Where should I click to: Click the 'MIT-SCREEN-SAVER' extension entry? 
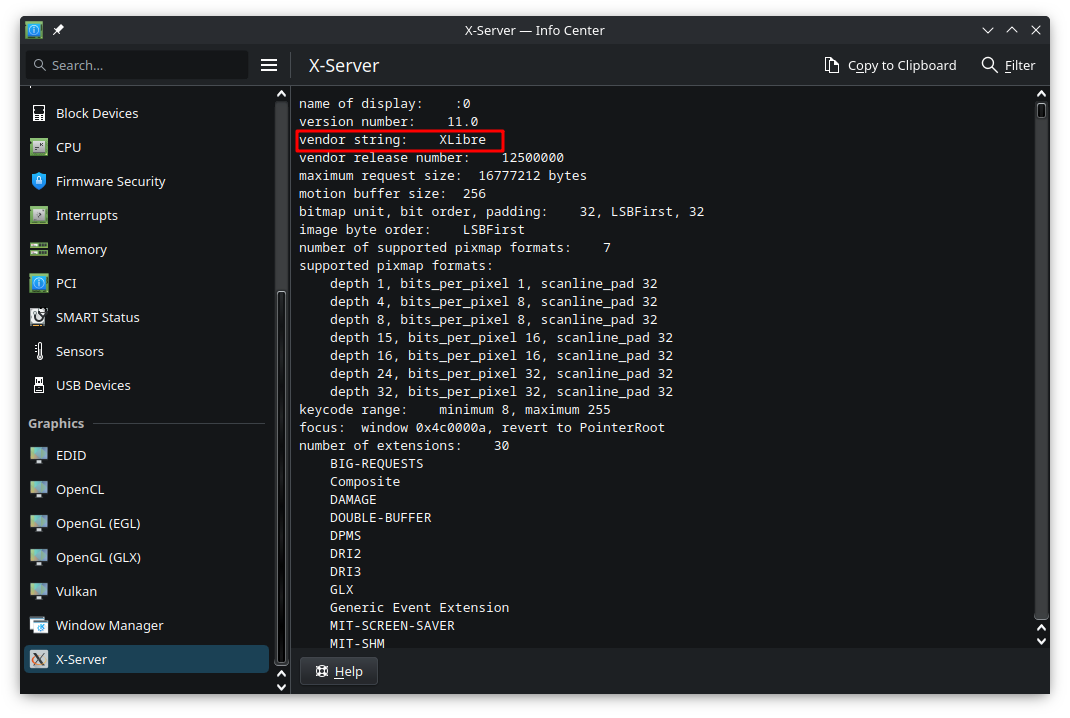[392, 626]
